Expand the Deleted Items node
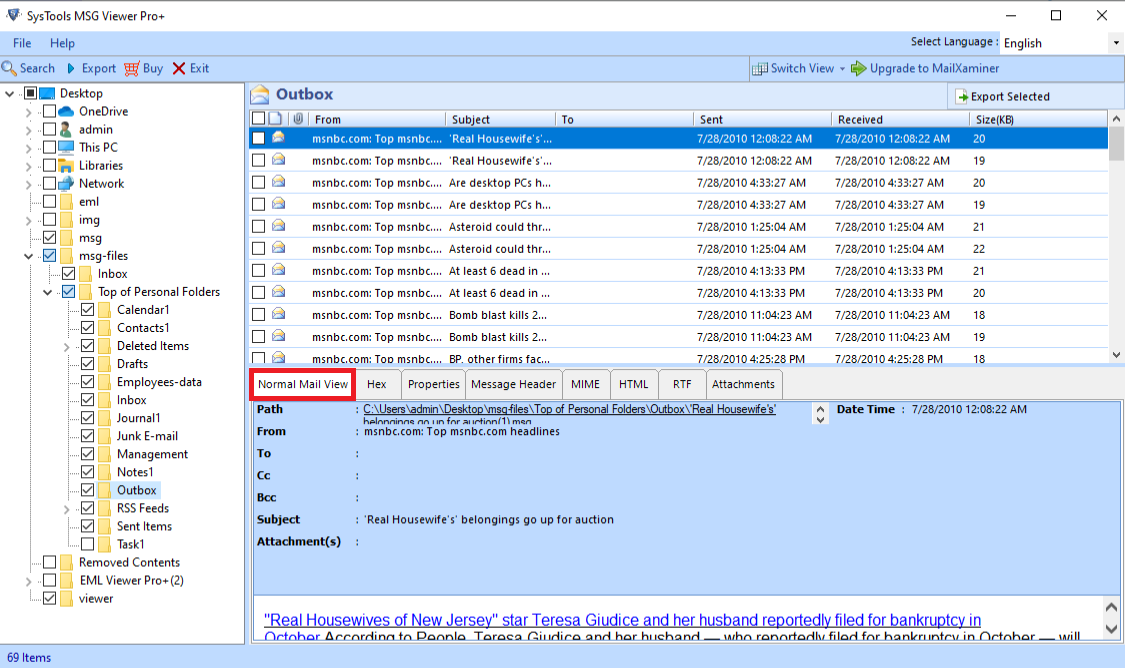The image size is (1125, 668). click(x=67, y=347)
